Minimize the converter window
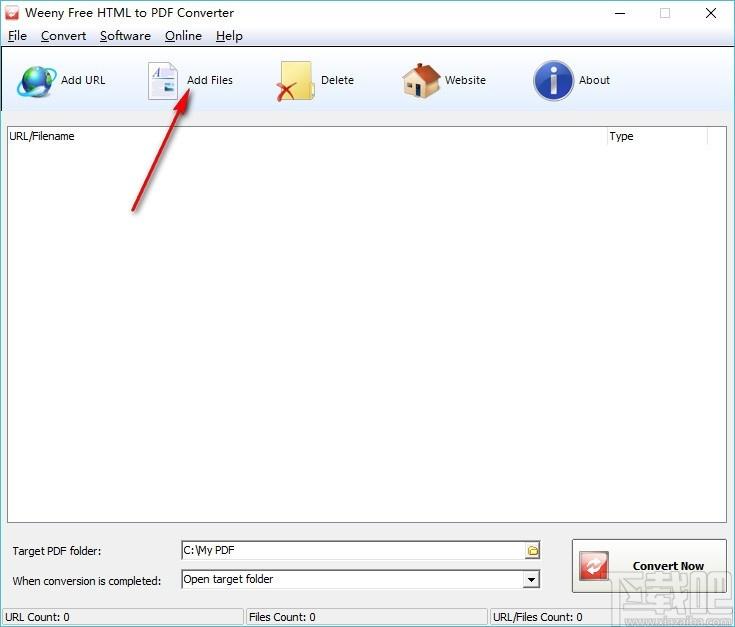 (620, 13)
